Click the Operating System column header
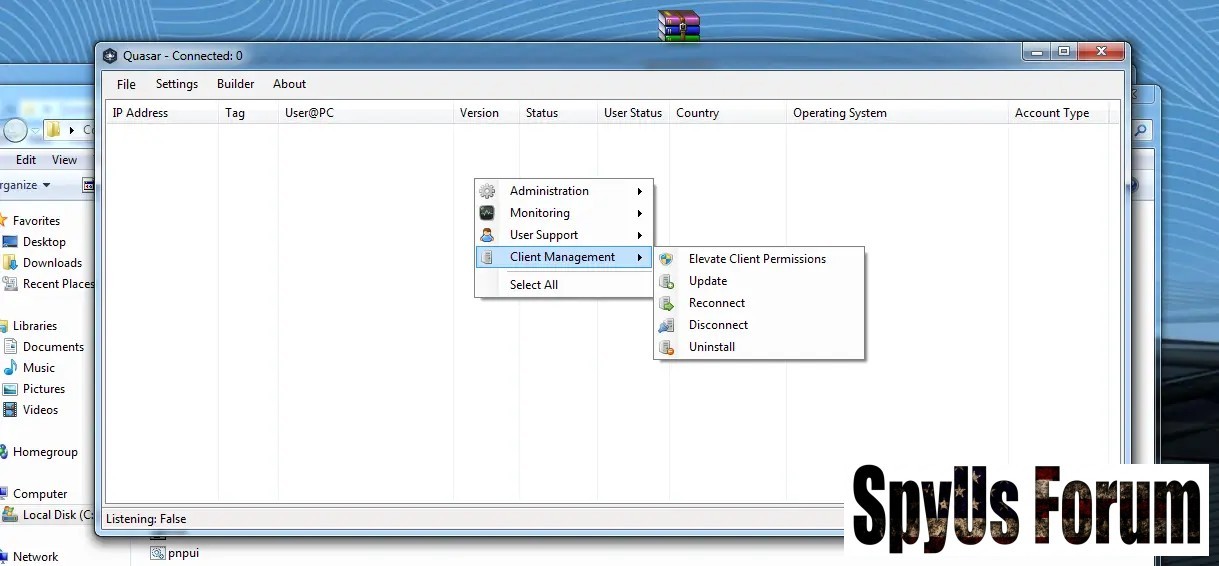Screen dimensions: 1219x566 coord(839,113)
